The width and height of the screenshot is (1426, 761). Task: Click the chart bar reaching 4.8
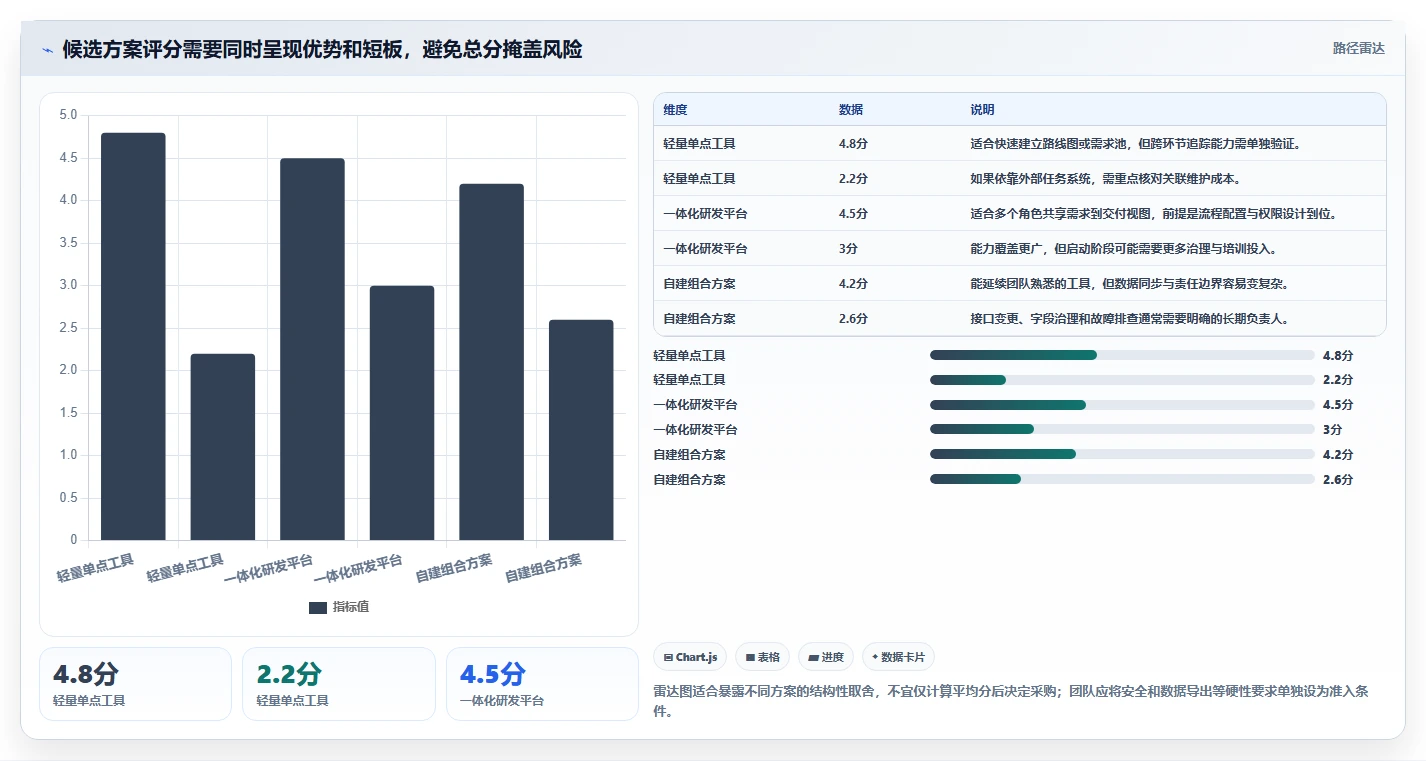pos(133,336)
